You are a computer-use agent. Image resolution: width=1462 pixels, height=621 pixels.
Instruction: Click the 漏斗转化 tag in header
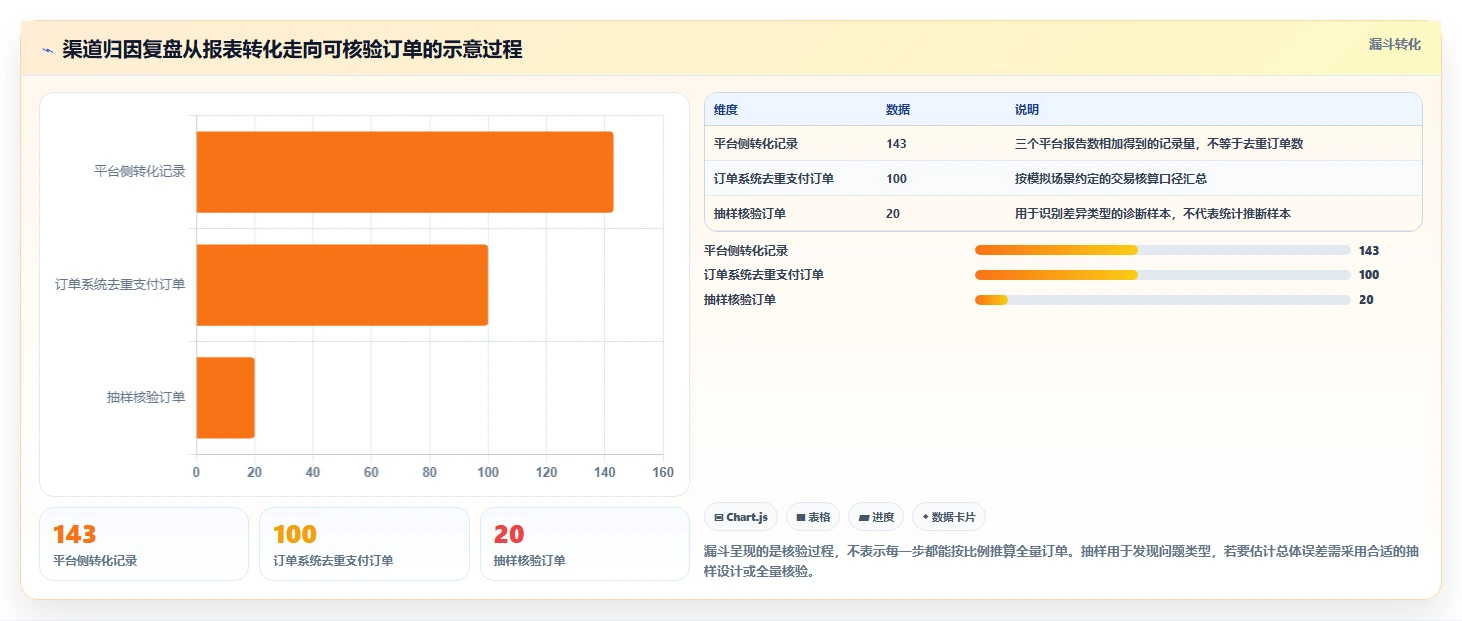tap(1394, 44)
